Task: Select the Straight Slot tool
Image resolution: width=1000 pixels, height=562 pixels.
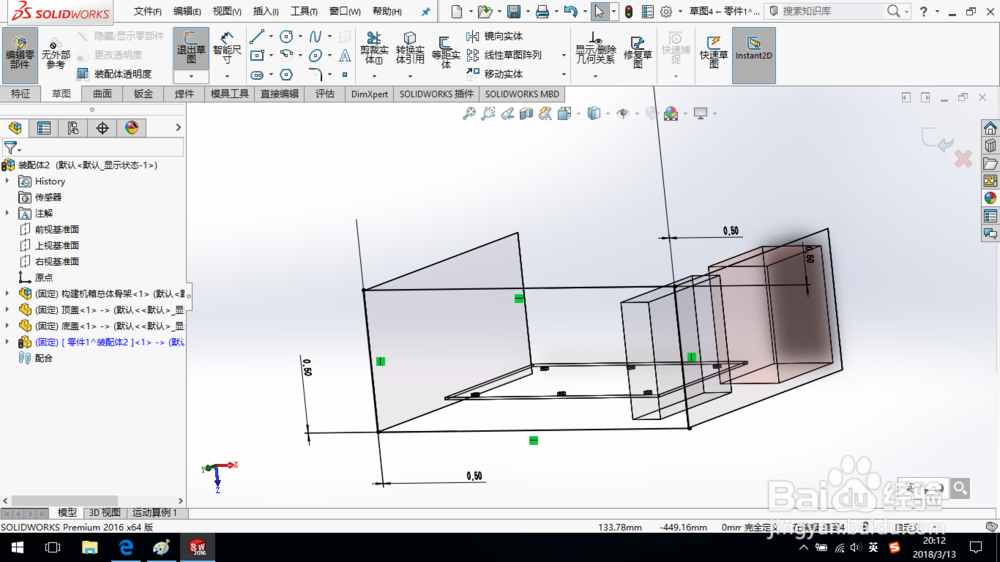Action: tap(257, 75)
